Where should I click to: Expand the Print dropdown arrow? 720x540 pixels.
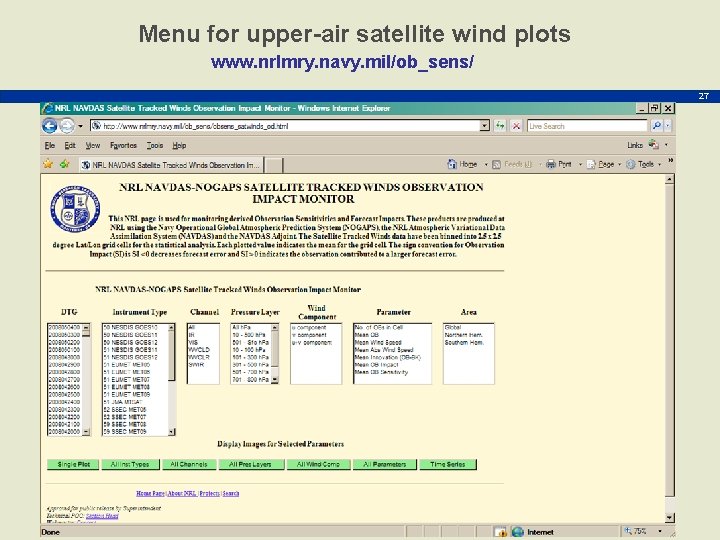pos(580,164)
